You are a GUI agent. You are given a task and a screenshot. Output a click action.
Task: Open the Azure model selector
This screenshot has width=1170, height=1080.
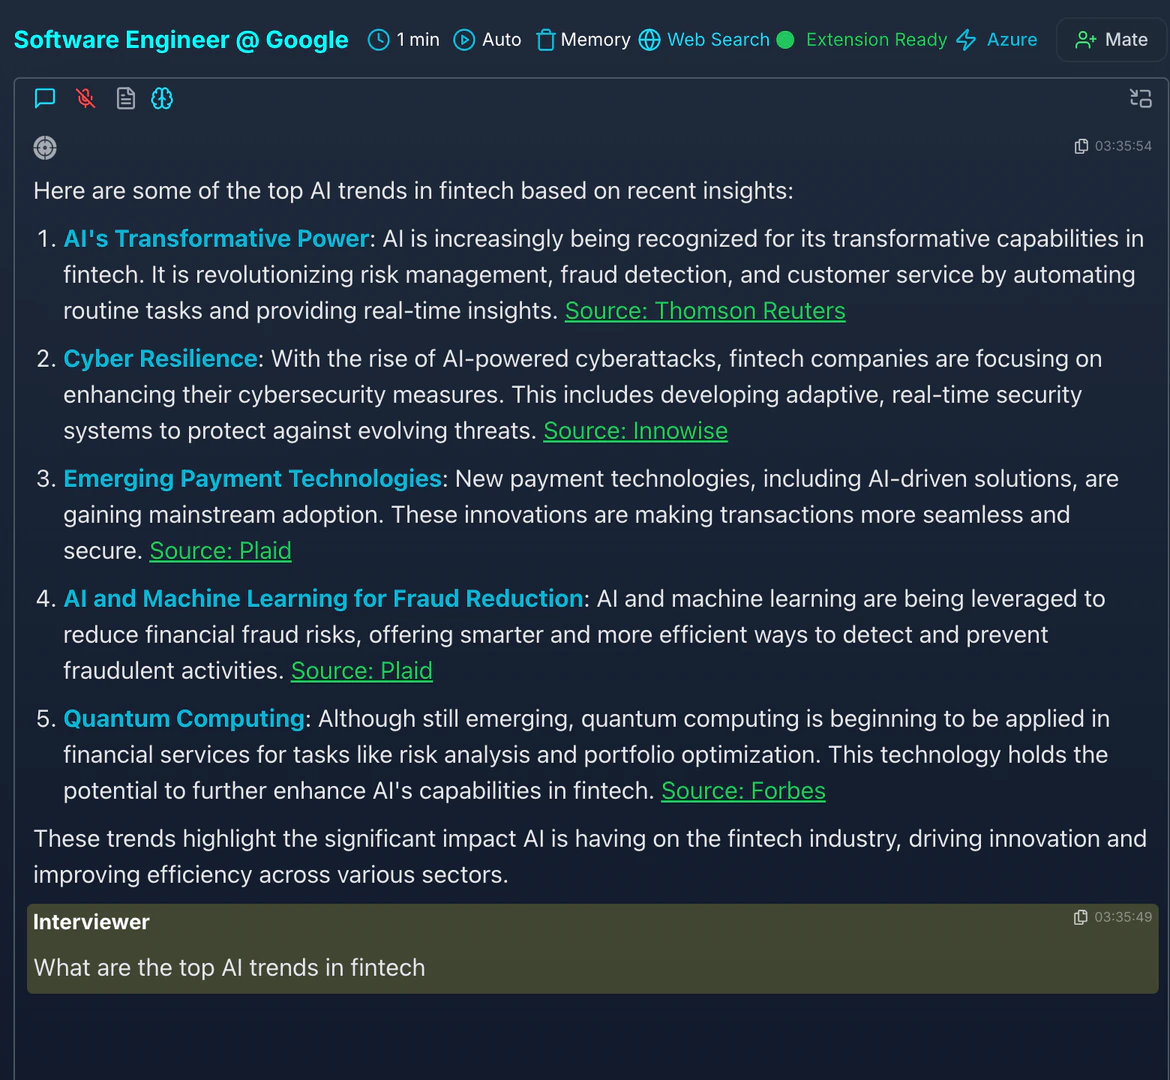click(1012, 39)
